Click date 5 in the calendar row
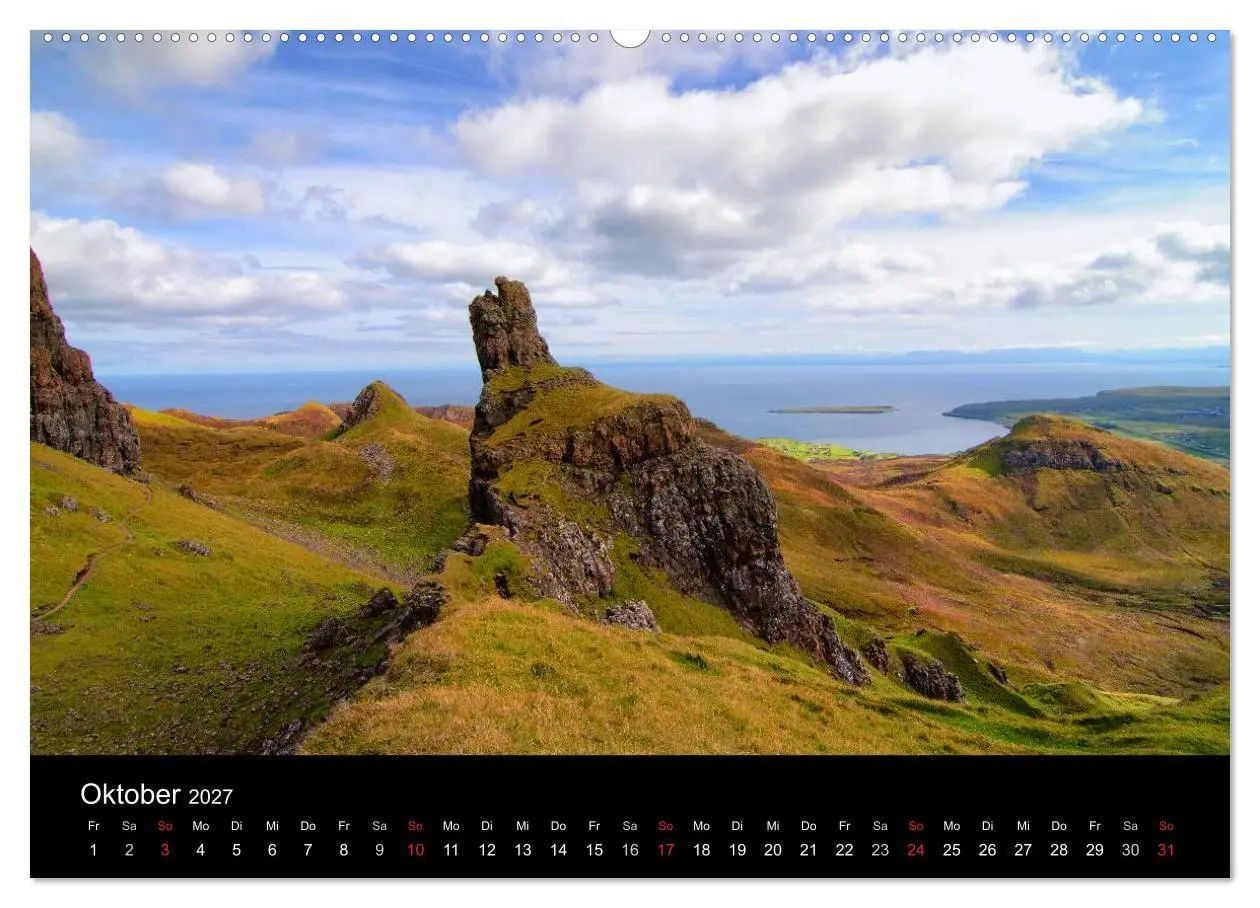This screenshot has width=1260, height=908. [x=236, y=850]
